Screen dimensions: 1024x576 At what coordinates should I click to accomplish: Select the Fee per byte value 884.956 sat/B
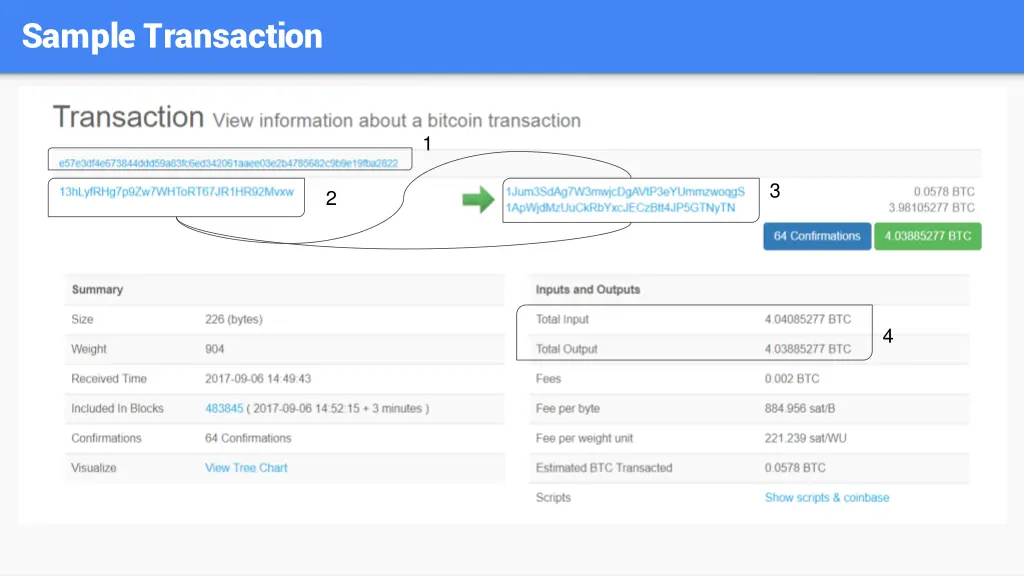(799, 408)
